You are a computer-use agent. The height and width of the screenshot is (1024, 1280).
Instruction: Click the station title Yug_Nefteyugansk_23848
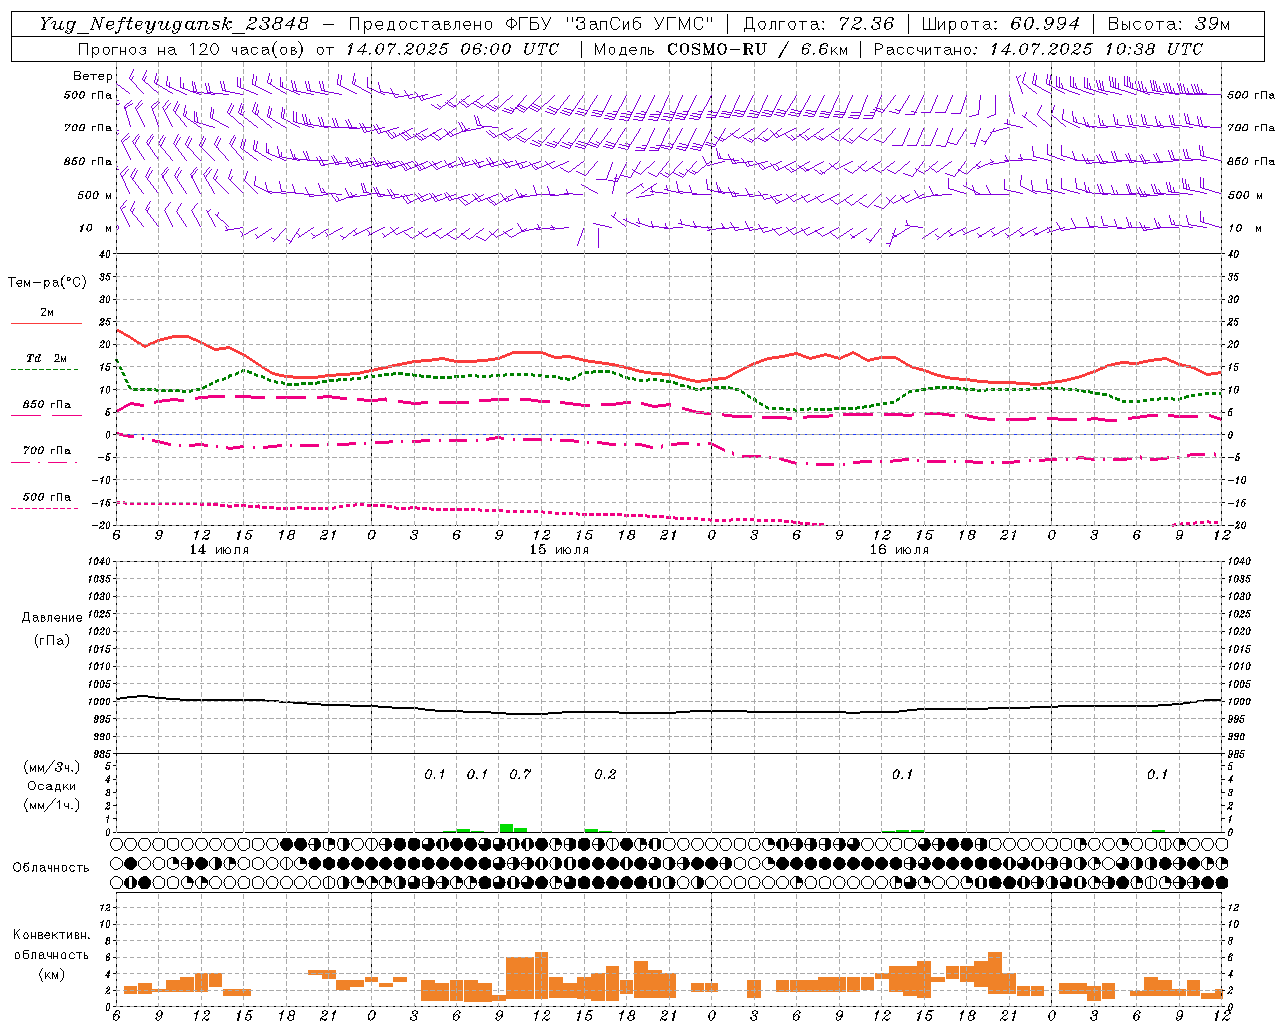[174, 24]
